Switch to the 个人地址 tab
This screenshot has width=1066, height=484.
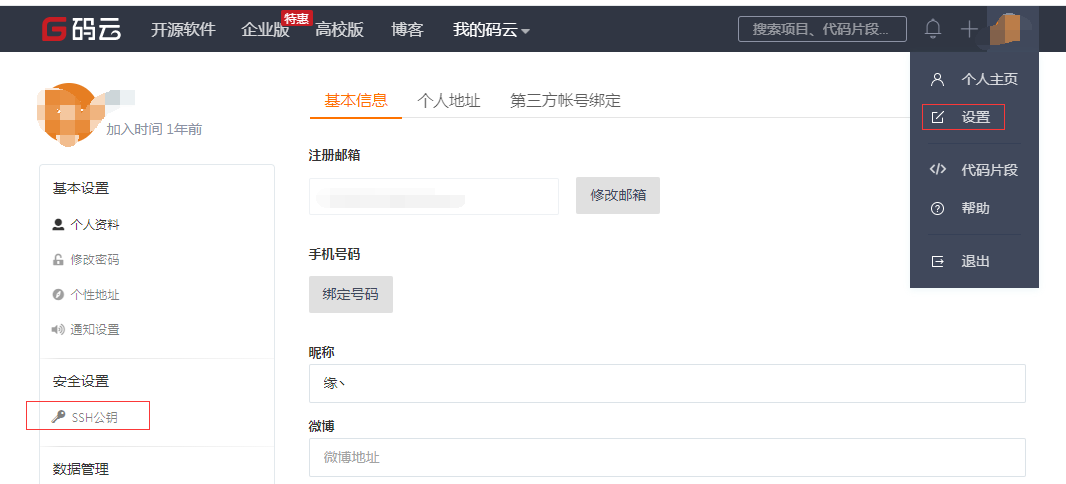[449, 100]
